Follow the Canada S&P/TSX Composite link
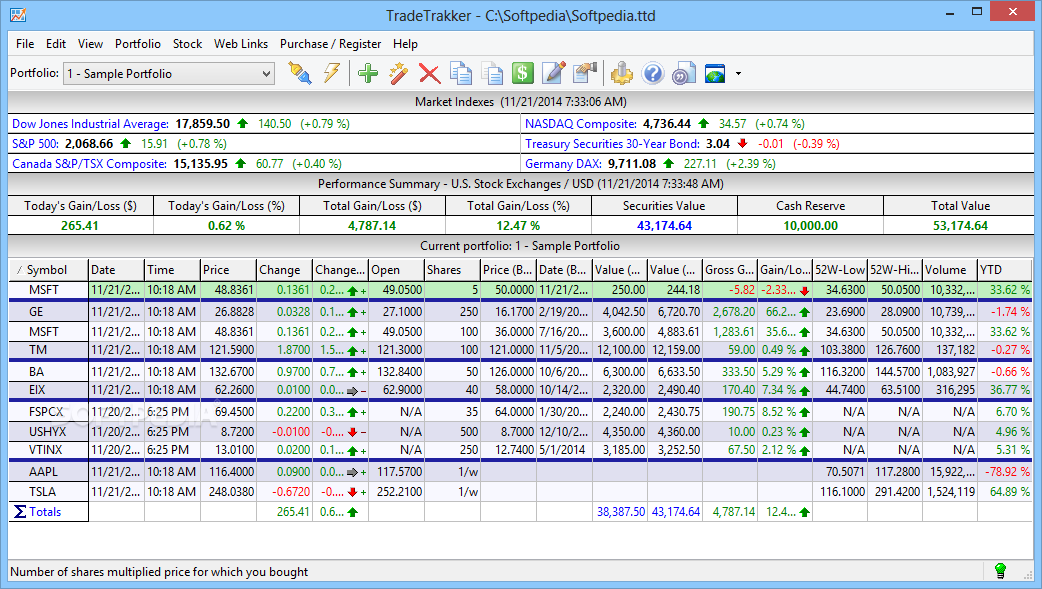The image size is (1042, 589). pyautogui.click(x=90, y=164)
